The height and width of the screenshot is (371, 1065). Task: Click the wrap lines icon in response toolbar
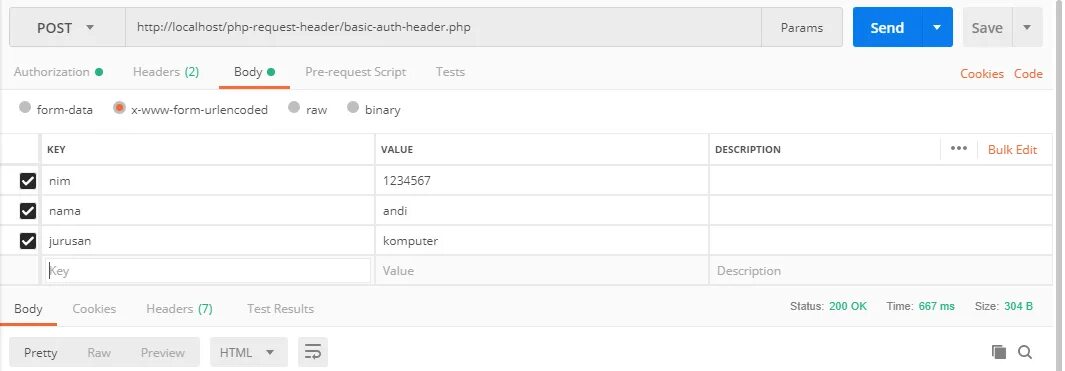pos(312,352)
